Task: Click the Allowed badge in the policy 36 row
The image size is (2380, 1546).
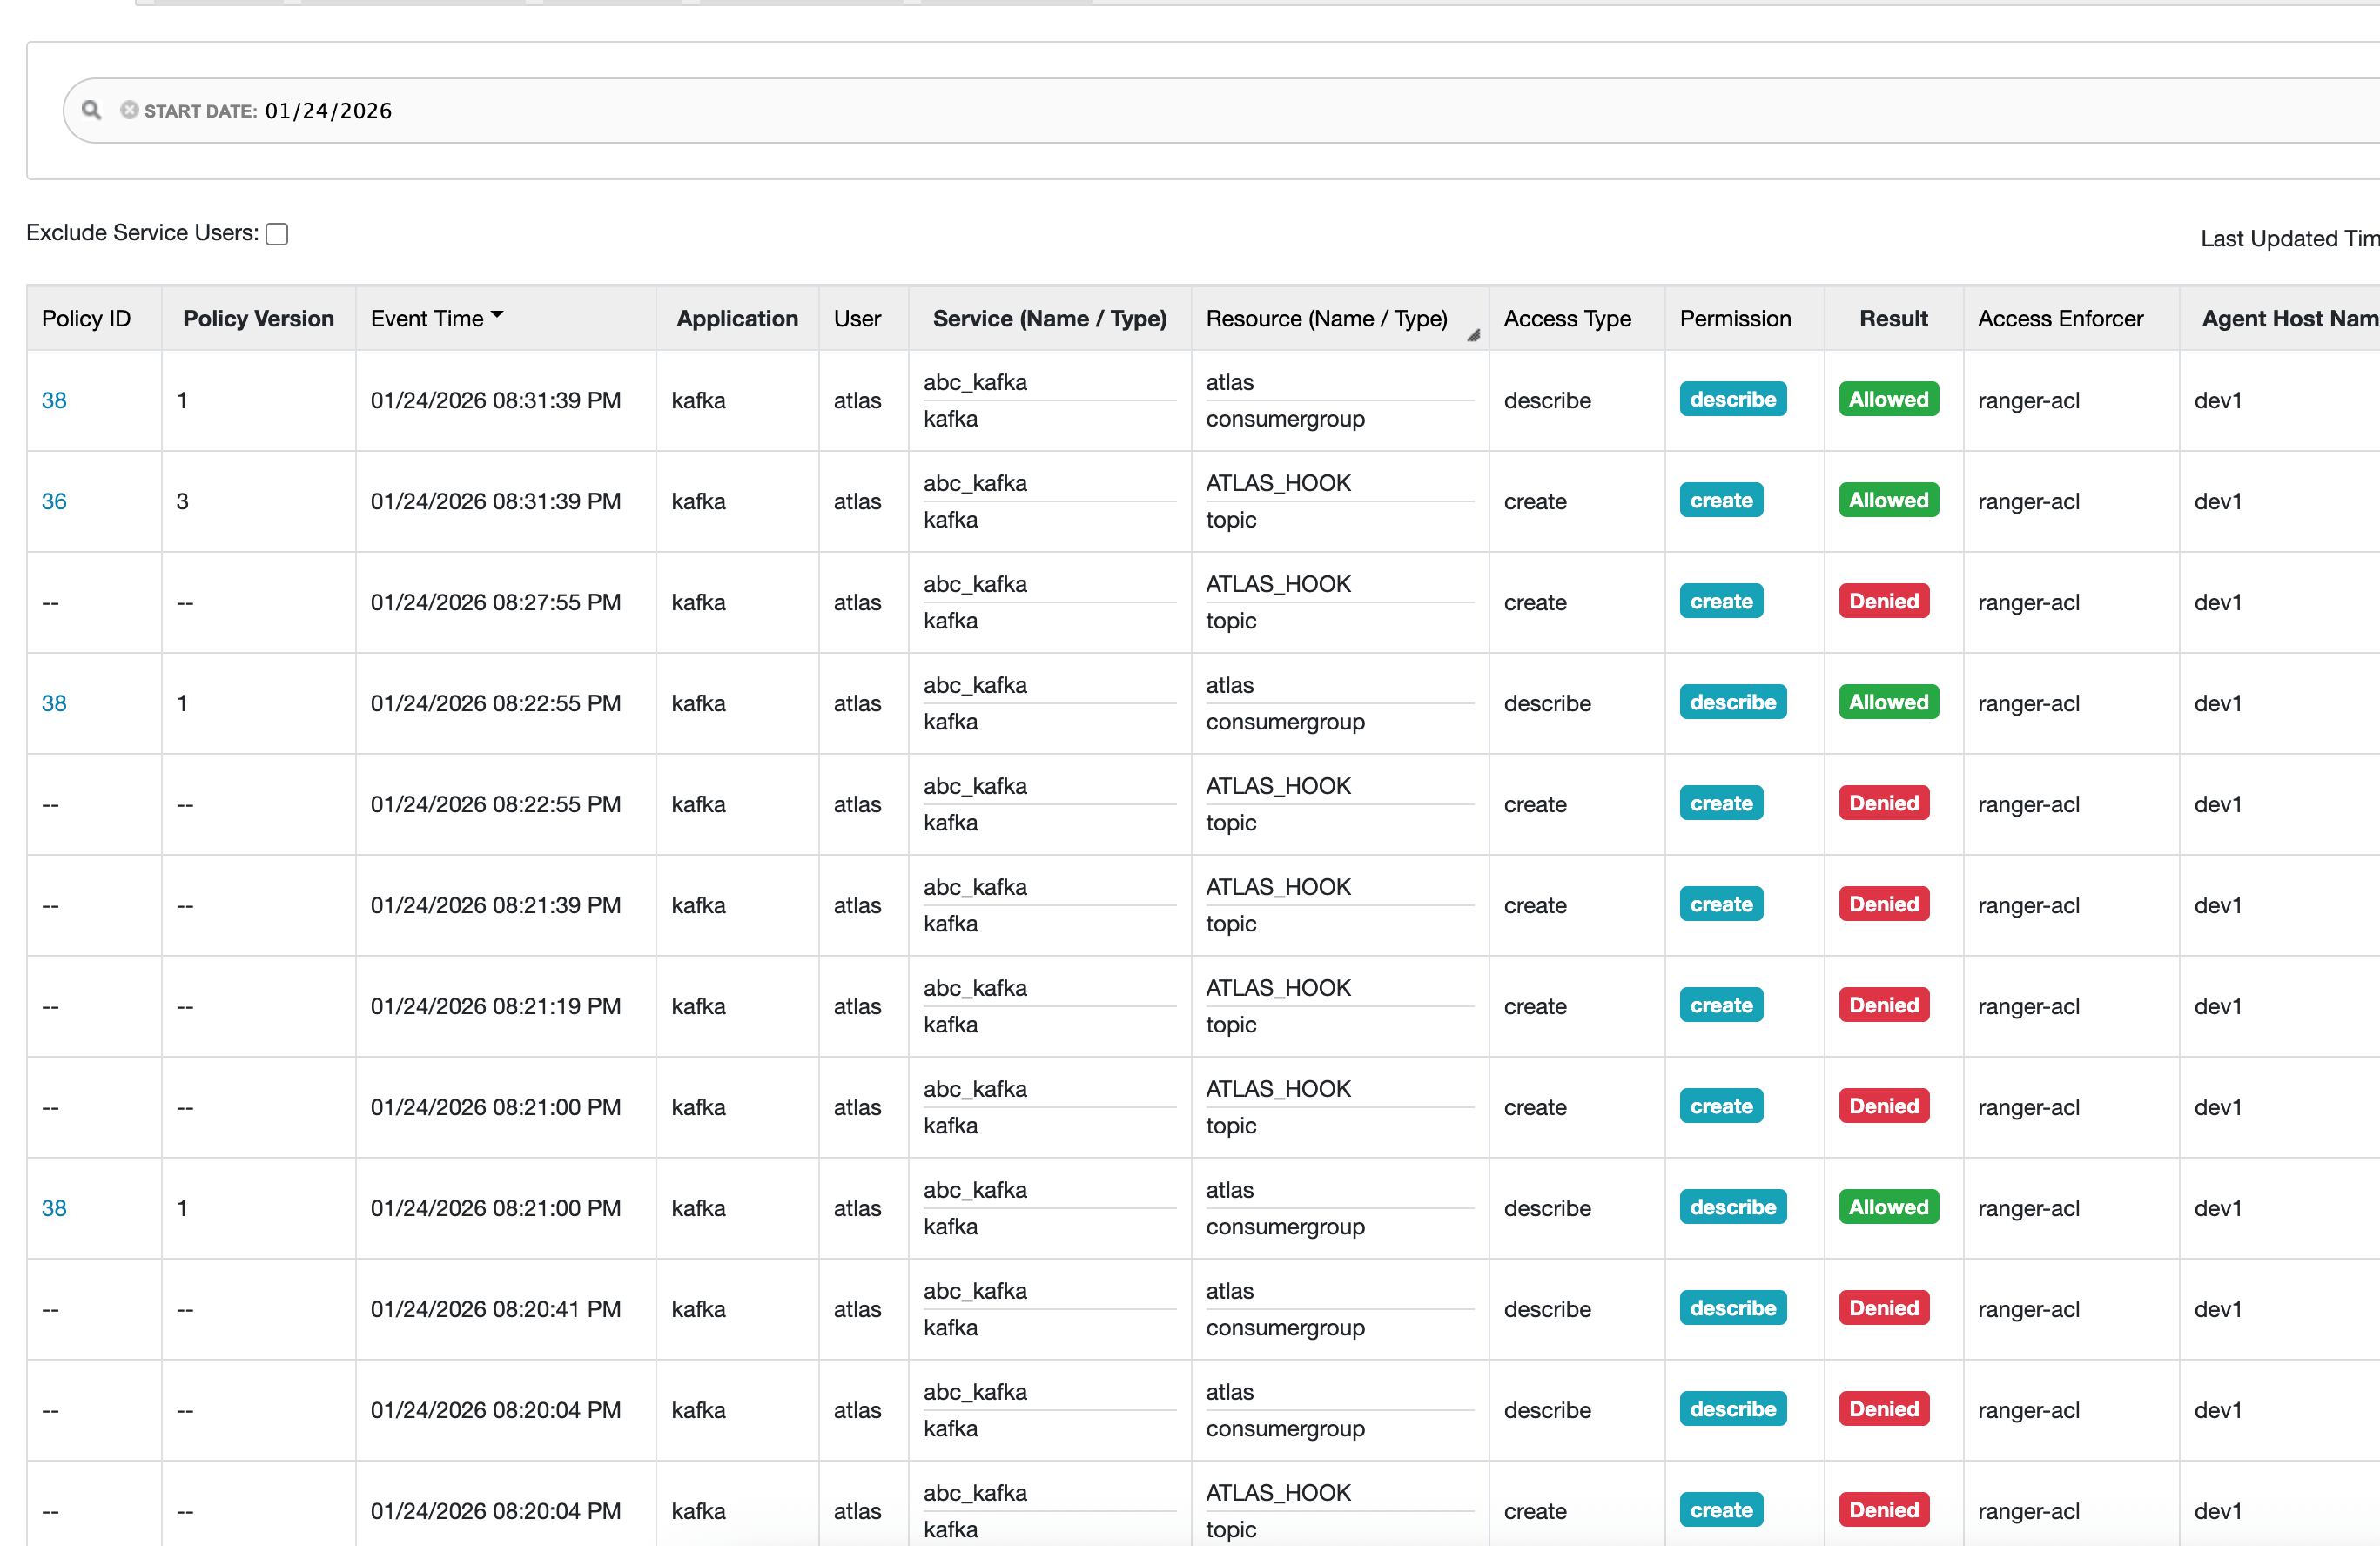Action: click(1887, 500)
